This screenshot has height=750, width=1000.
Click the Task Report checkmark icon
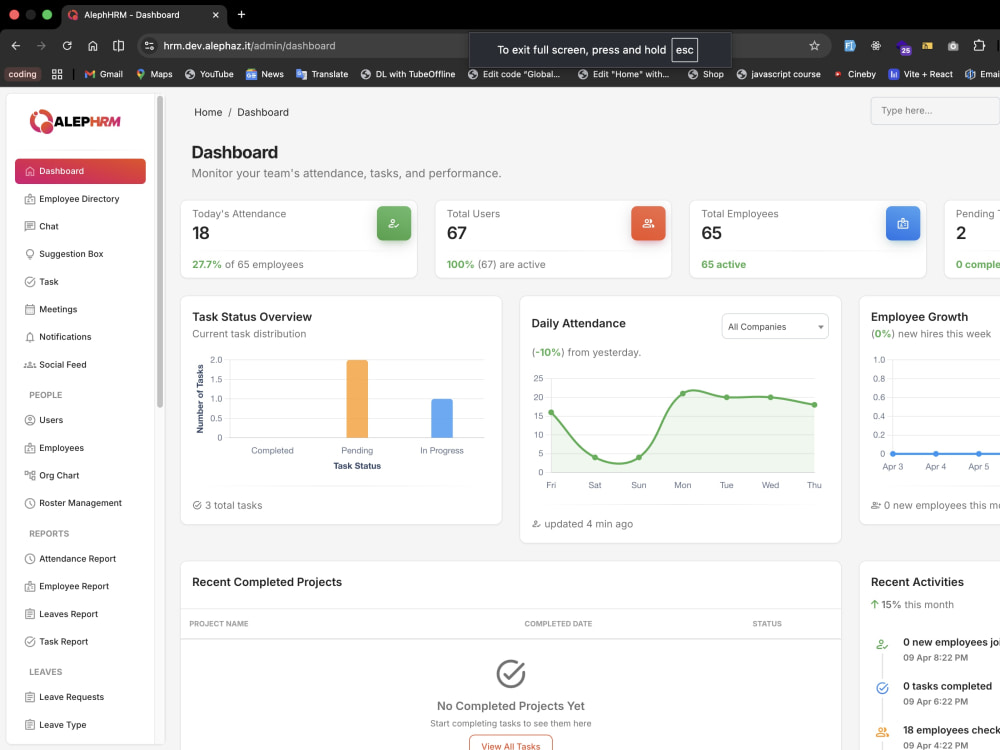pos(29,642)
